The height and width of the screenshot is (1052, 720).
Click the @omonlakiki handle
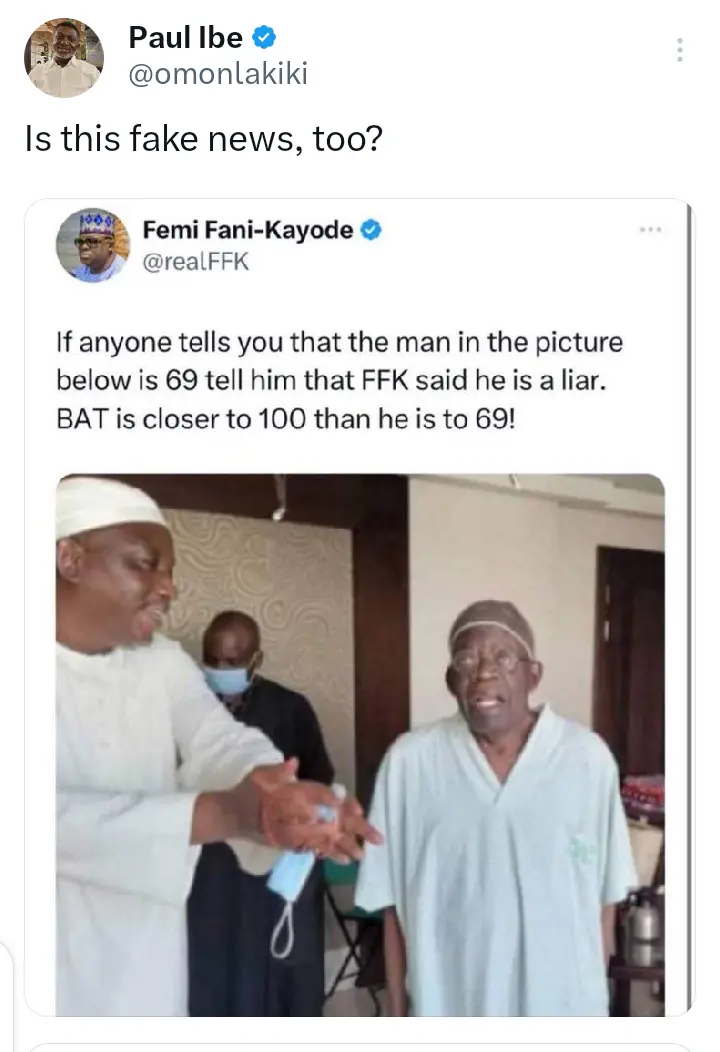point(218,73)
